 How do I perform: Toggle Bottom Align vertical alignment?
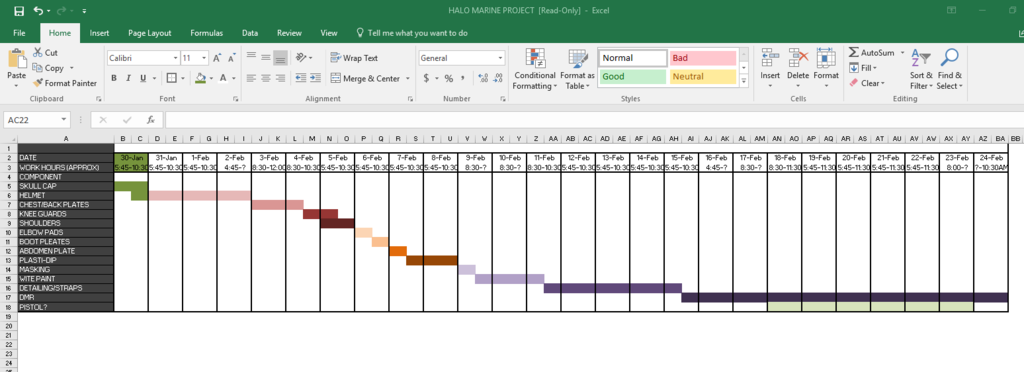(280, 57)
